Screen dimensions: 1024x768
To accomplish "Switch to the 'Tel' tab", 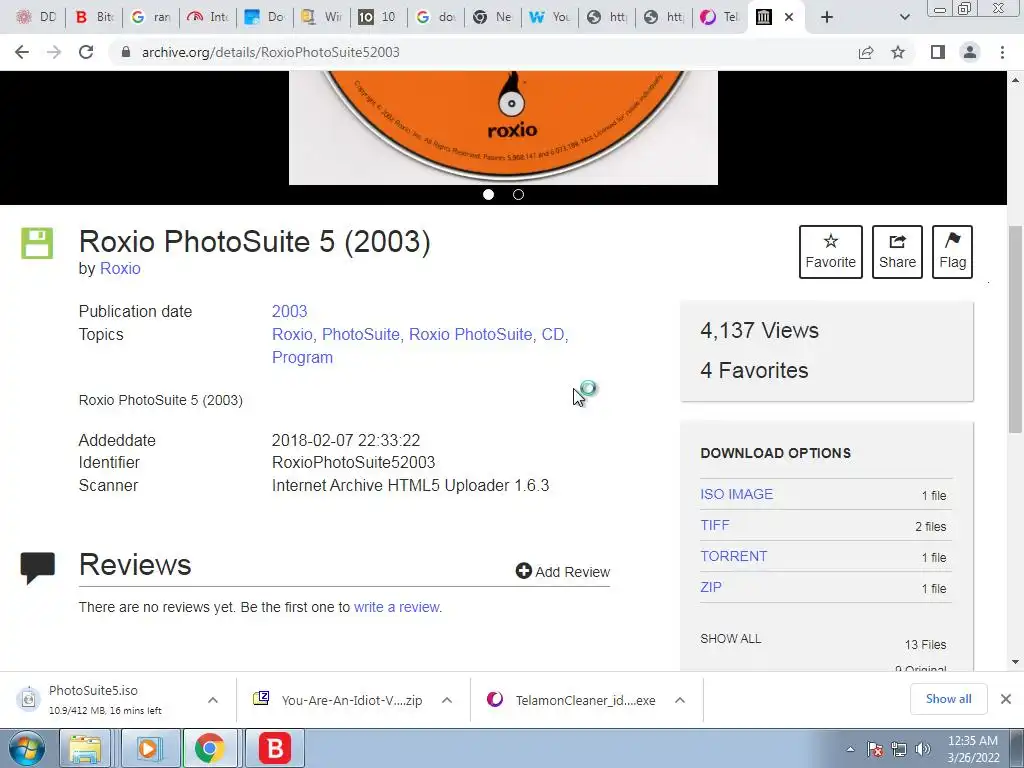I will (719, 17).
